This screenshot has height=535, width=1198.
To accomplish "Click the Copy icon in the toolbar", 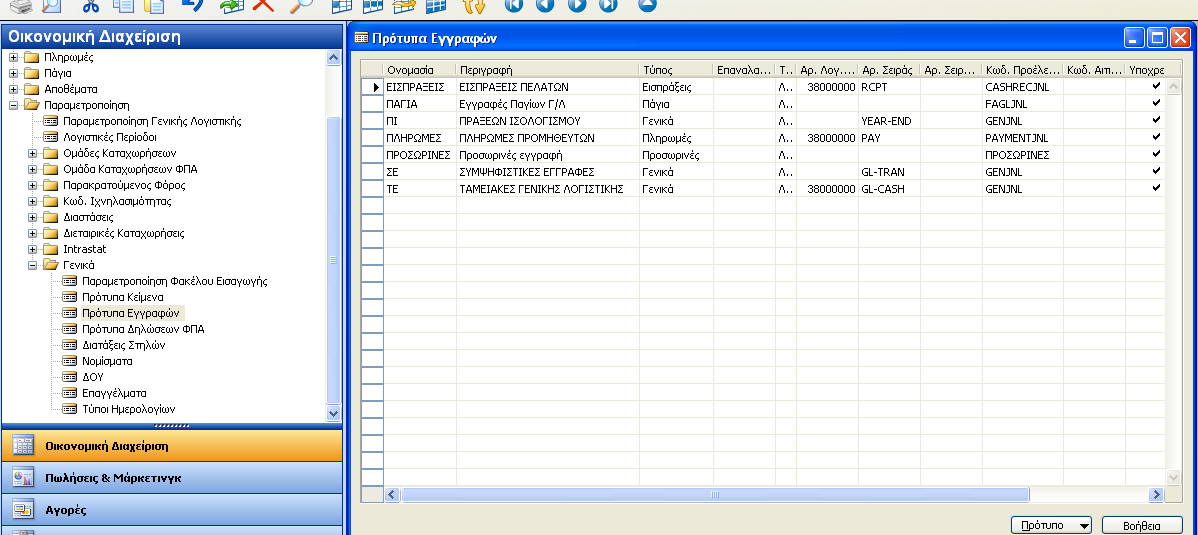I will tap(122, 6).
